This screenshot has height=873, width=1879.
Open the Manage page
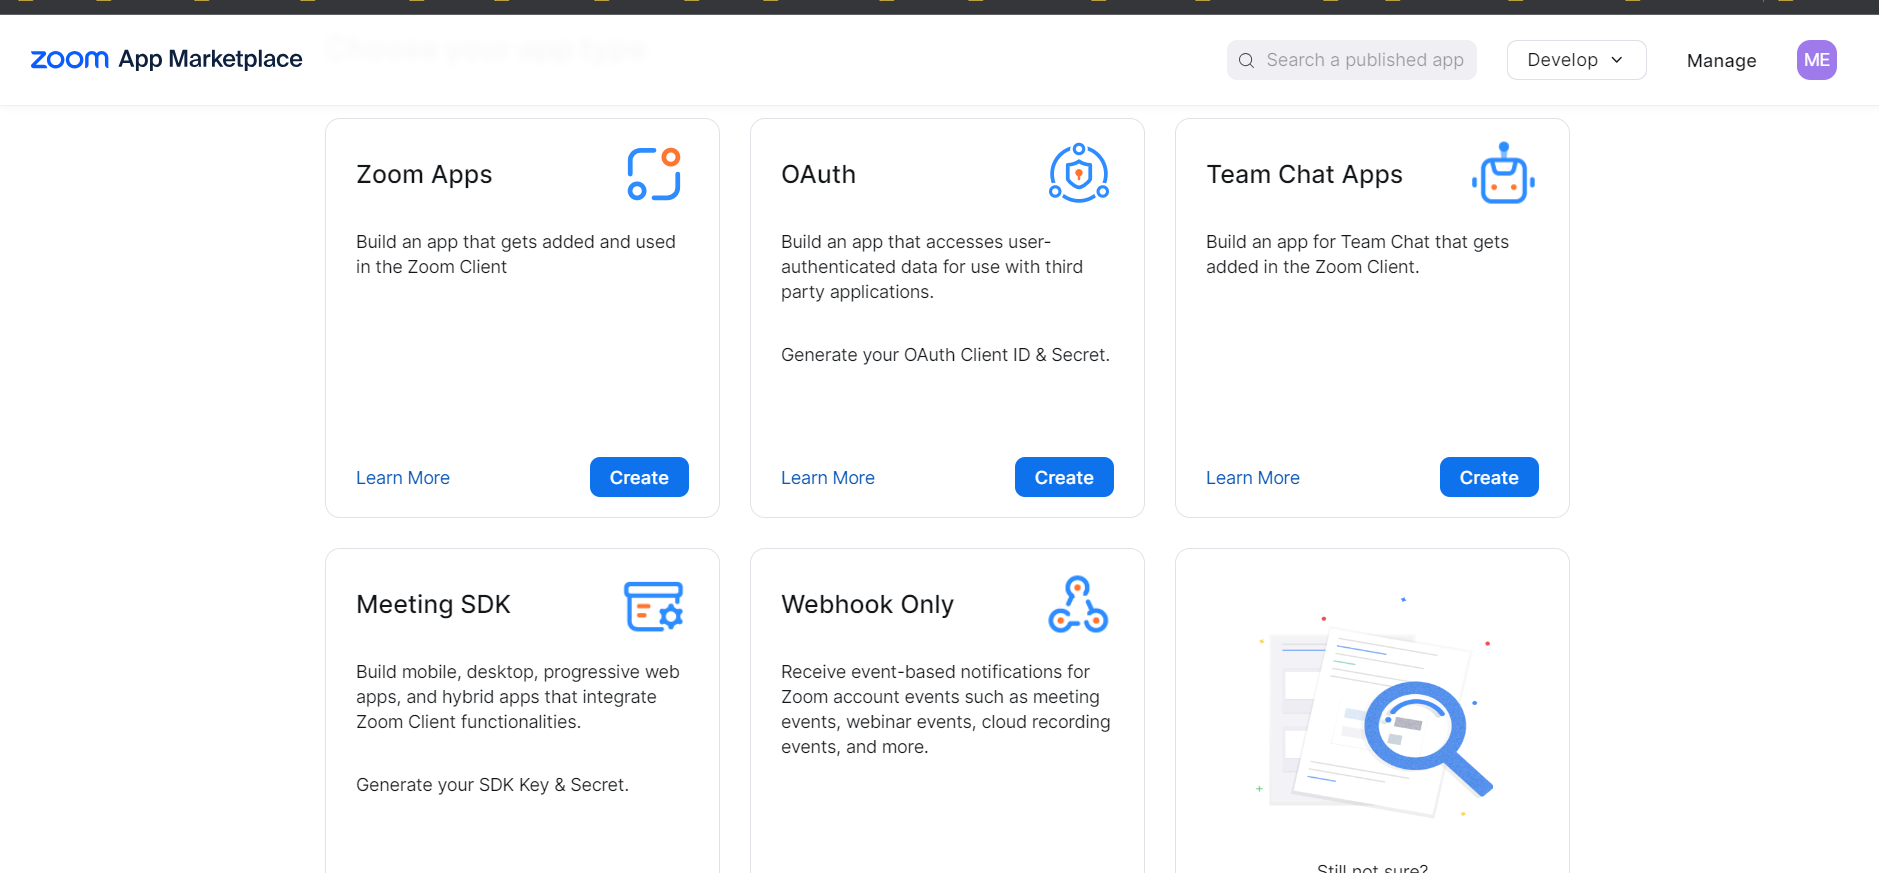pyautogui.click(x=1721, y=60)
